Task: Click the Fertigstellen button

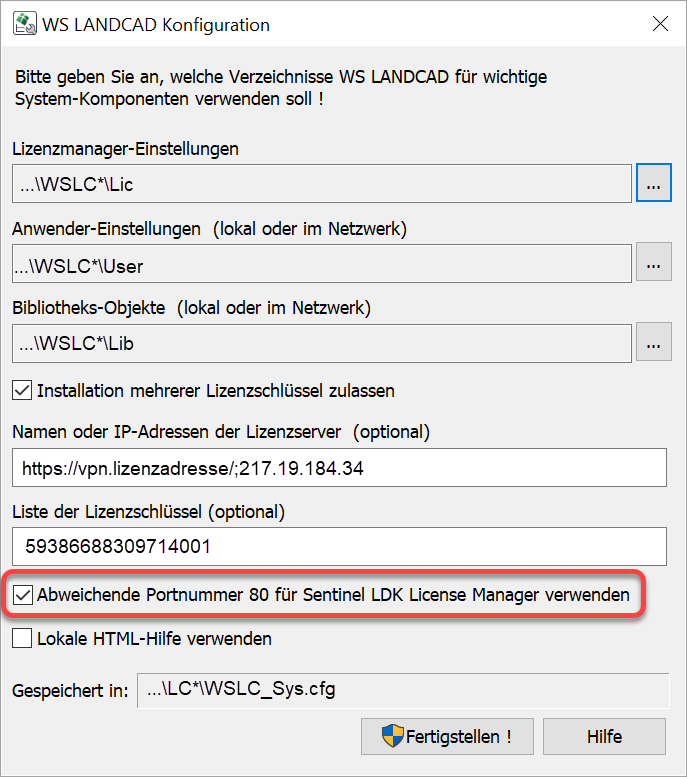Action: click(446, 737)
